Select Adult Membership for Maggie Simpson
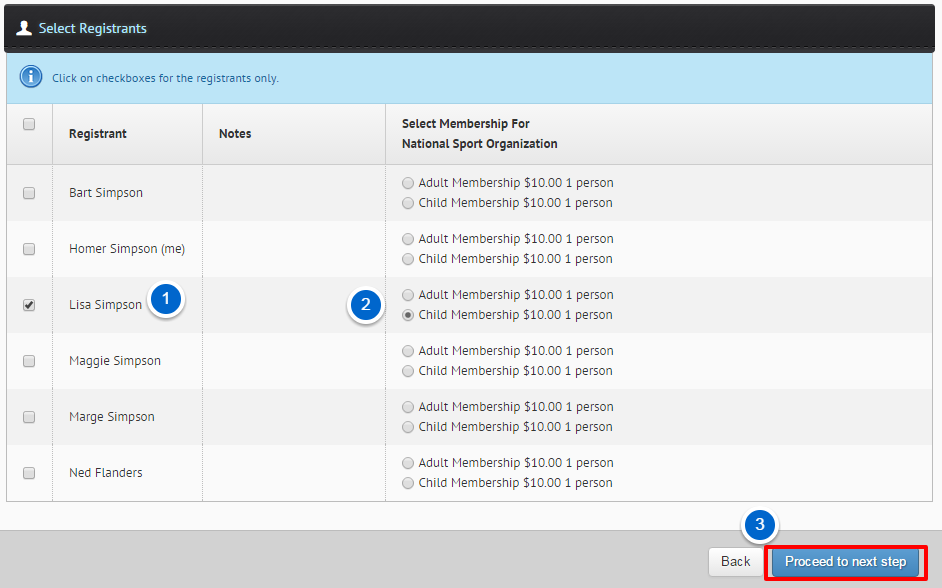Viewport: 942px width, 588px height. click(408, 351)
